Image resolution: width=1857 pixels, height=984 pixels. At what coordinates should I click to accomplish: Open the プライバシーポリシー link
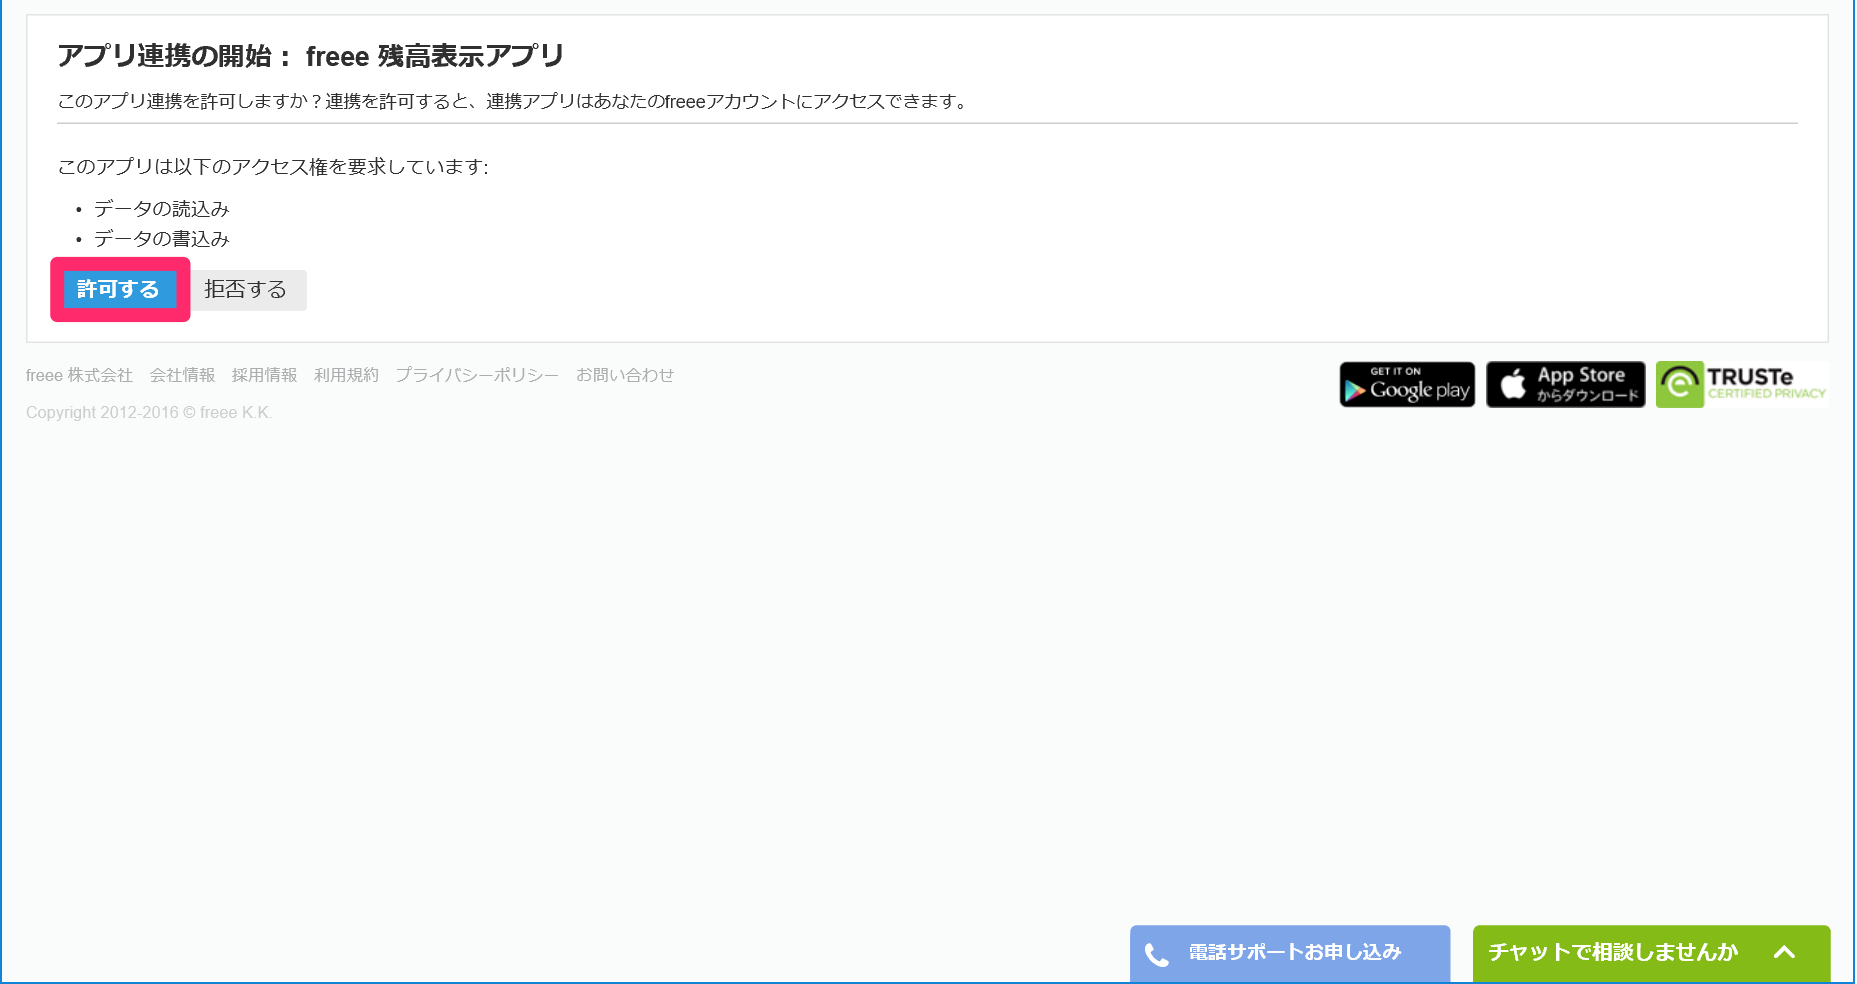477,375
